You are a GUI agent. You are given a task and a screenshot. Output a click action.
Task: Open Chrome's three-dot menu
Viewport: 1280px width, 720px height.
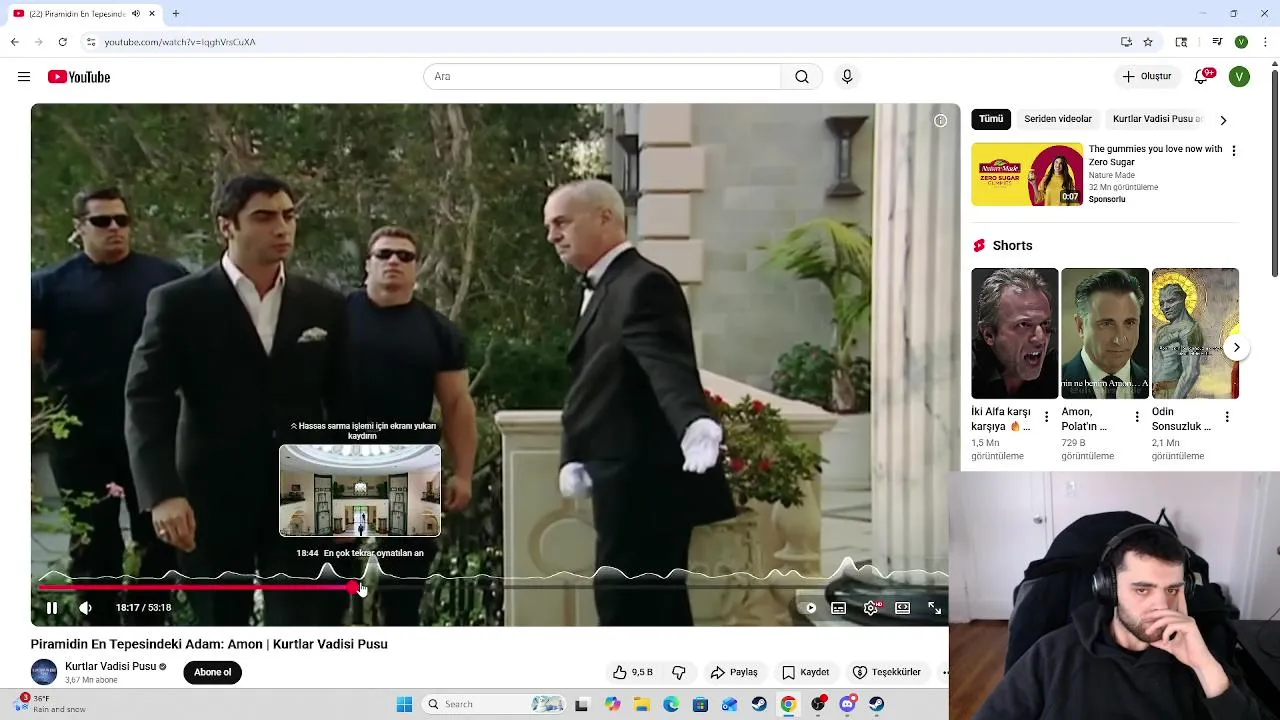pos(1265,42)
